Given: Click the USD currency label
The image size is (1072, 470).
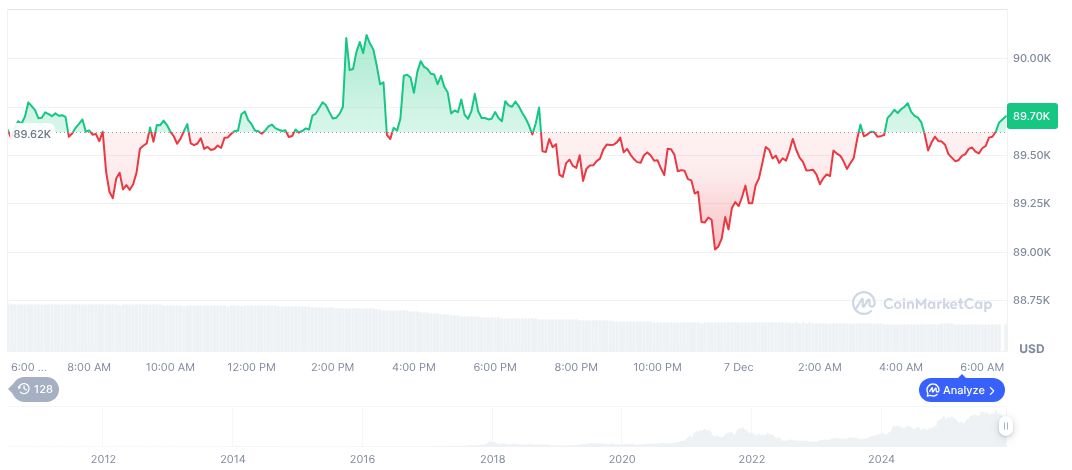Looking at the screenshot, I should [x=1031, y=348].
